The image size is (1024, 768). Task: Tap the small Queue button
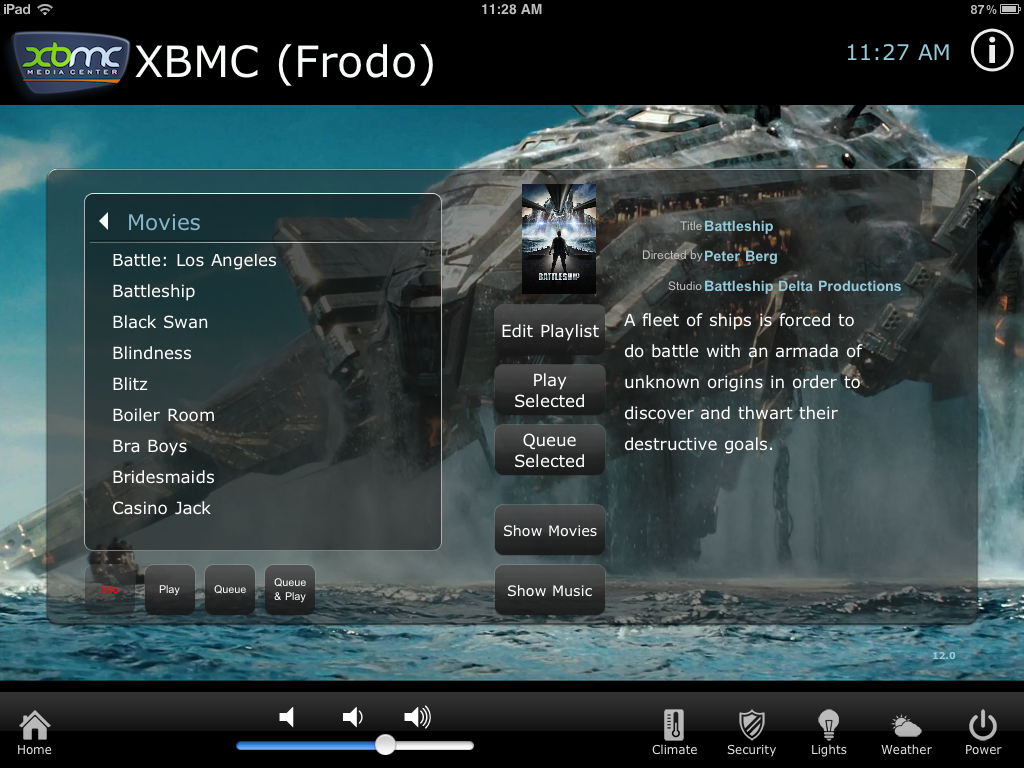point(230,590)
